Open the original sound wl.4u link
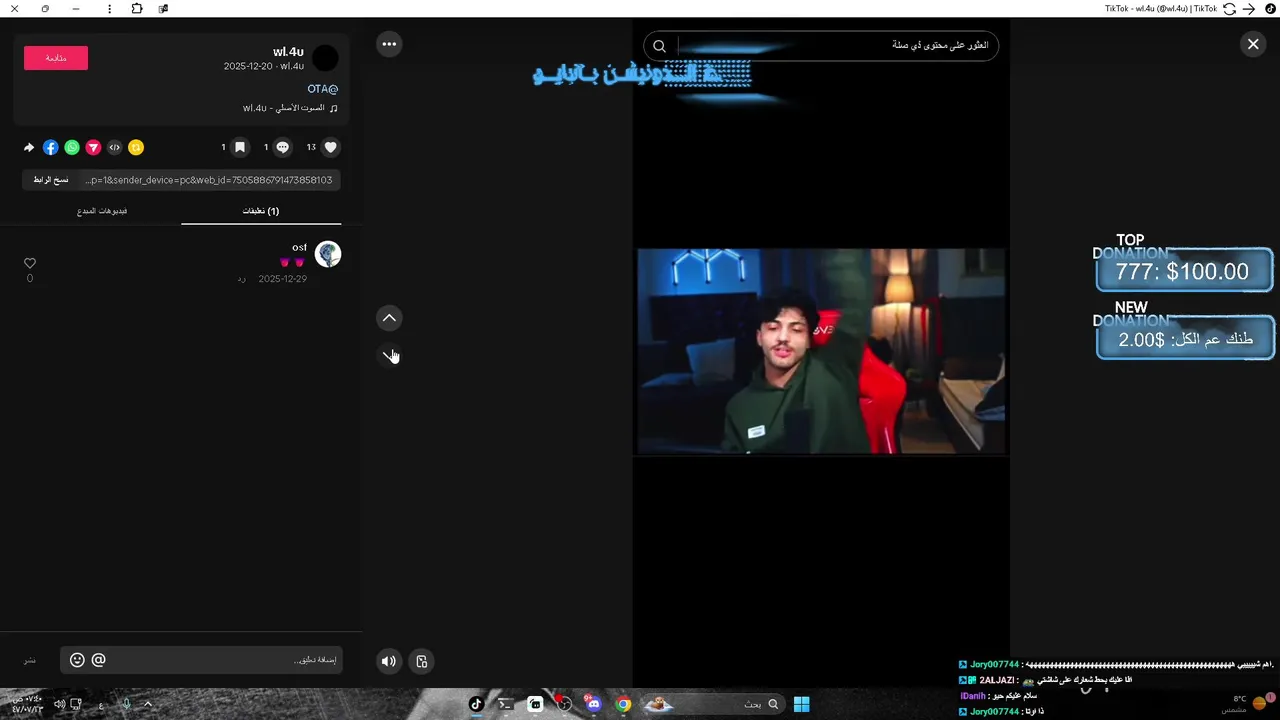The height and width of the screenshot is (720, 1280). 290,108
